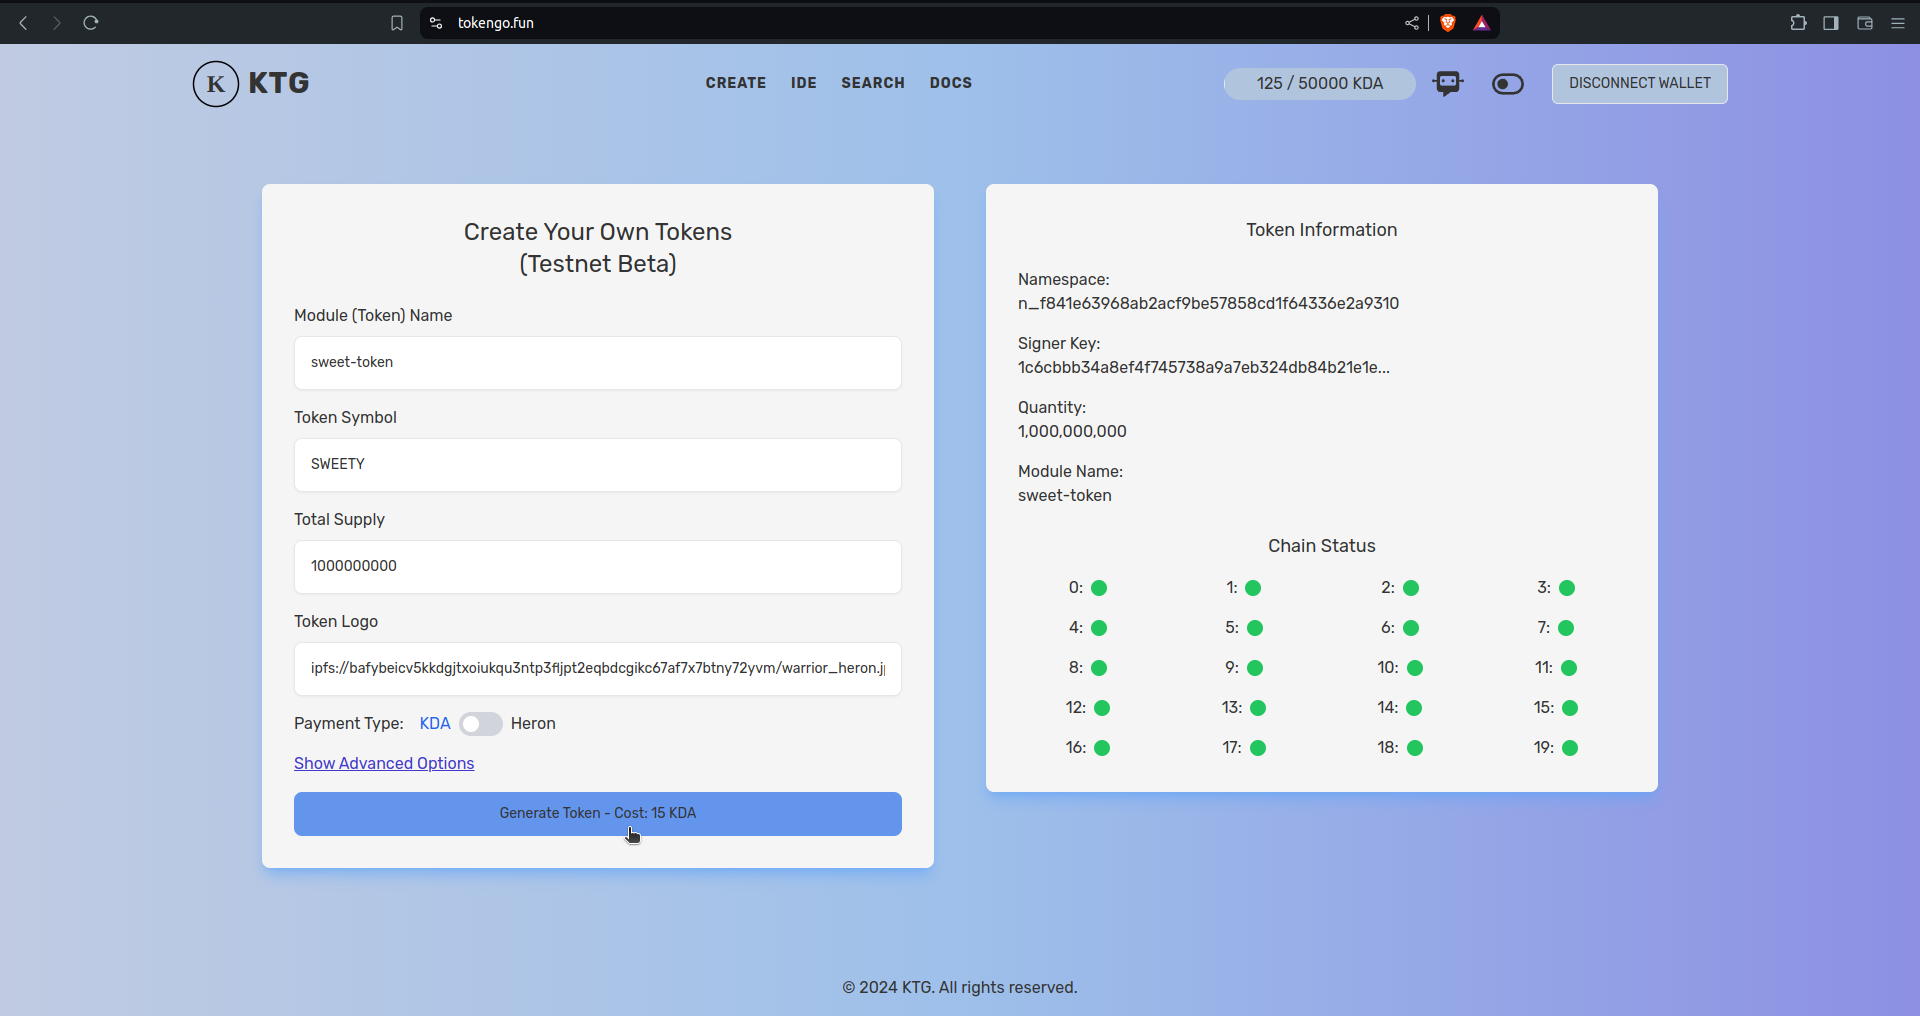Screen dimensions: 1920x1016
Task: Click the copyright 2024 KTG footer text
Action: [960, 987]
